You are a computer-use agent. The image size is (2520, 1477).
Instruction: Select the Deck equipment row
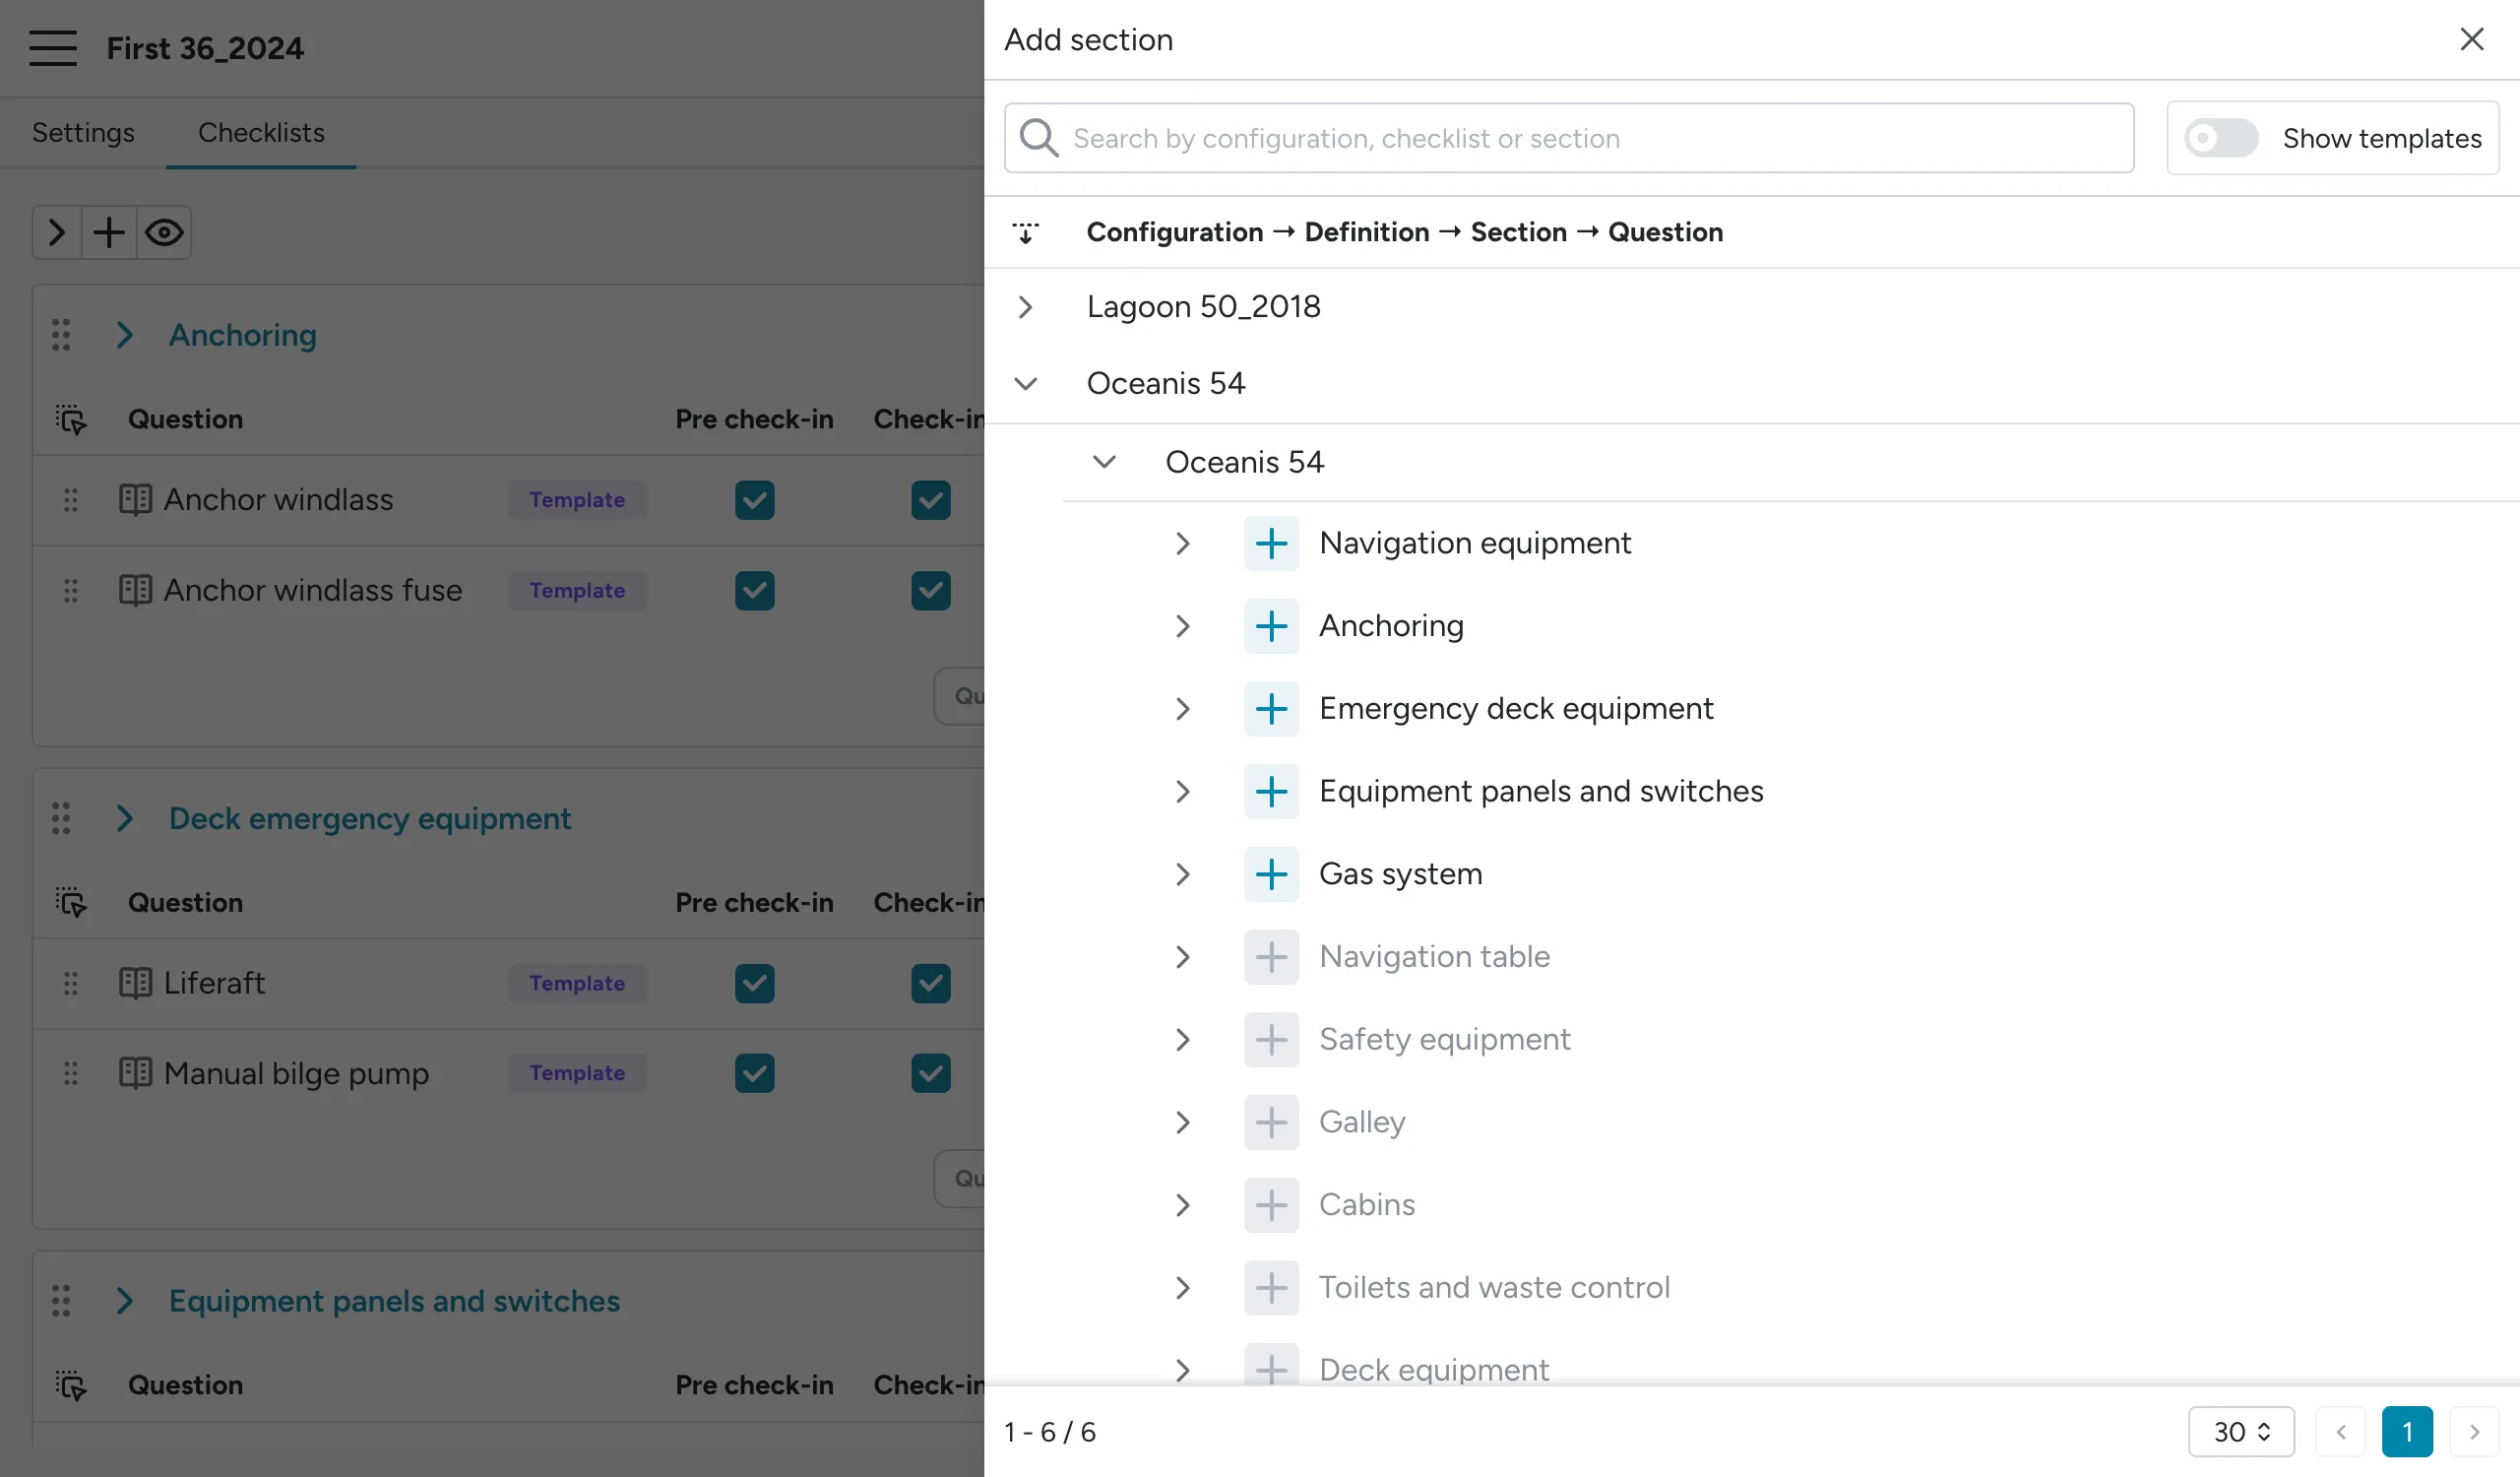(1434, 1371)
